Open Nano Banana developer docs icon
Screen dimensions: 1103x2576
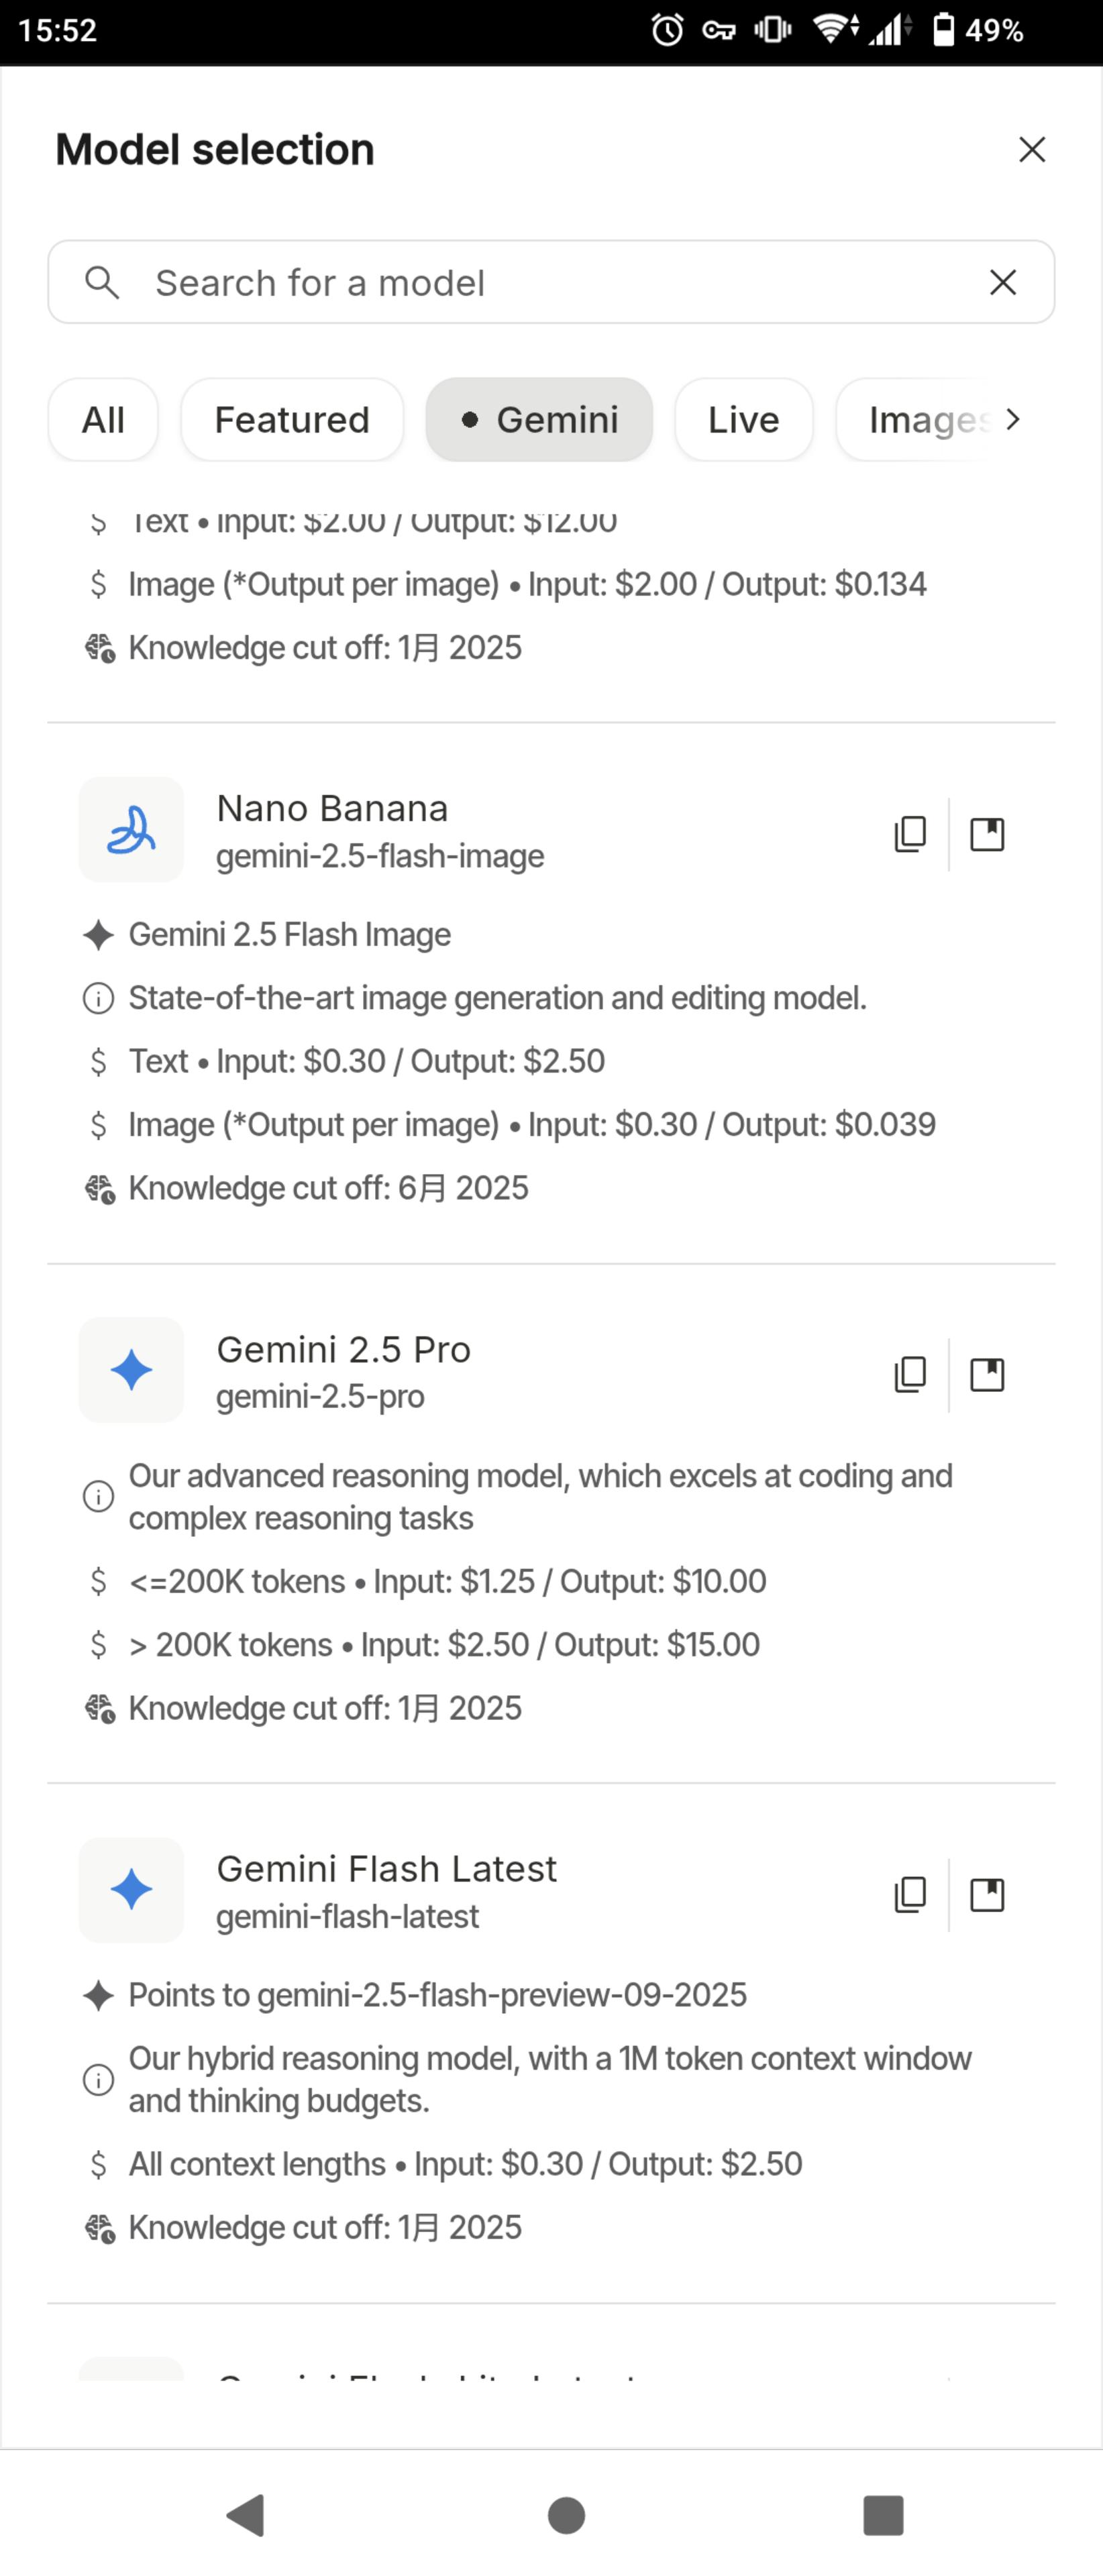[x=987, y=834]
